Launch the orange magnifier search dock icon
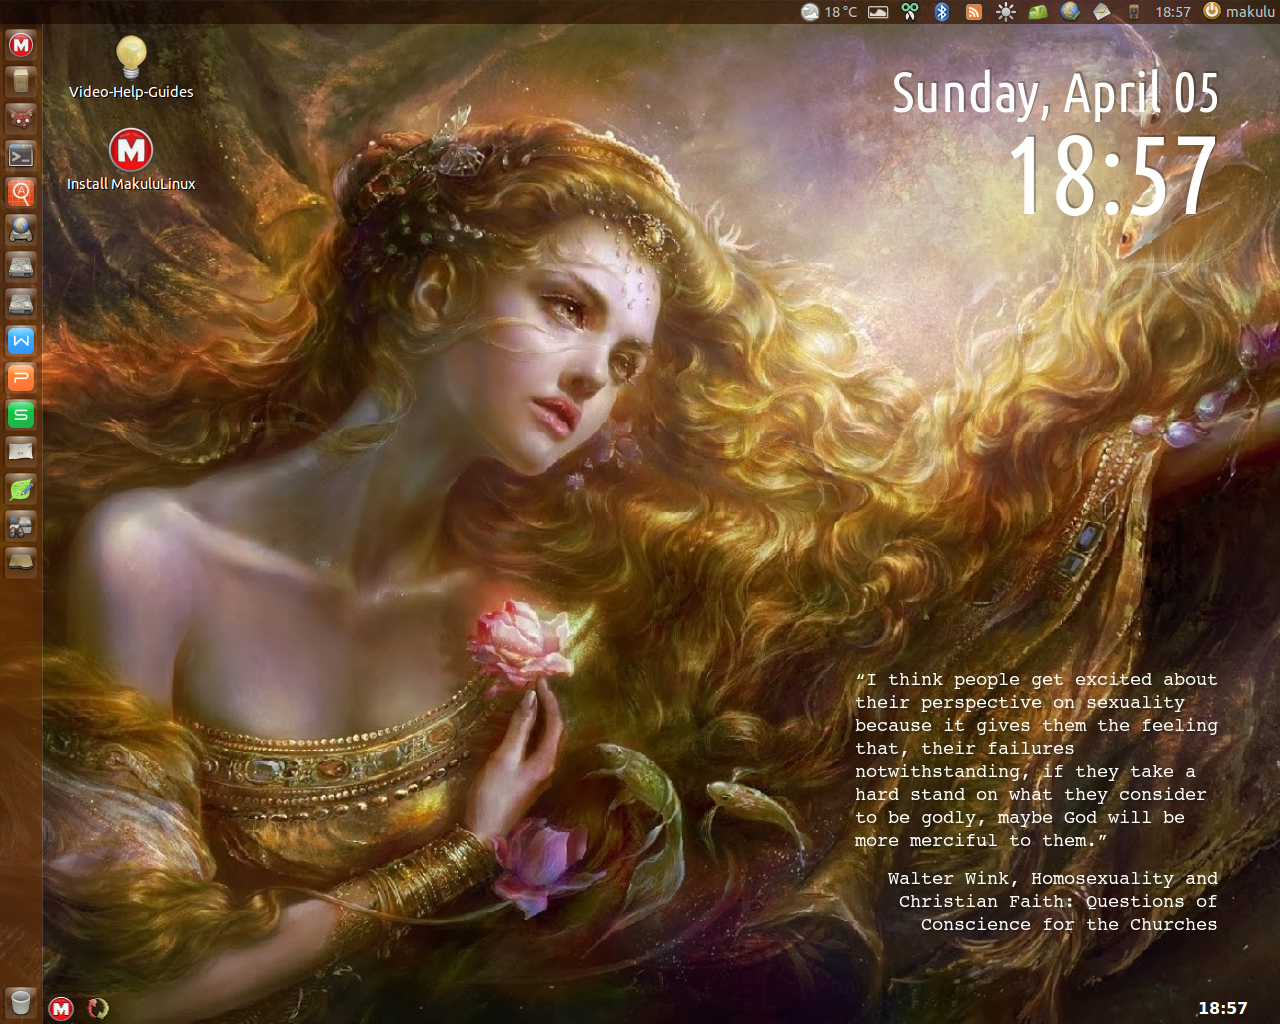 [x=21, y=193]
